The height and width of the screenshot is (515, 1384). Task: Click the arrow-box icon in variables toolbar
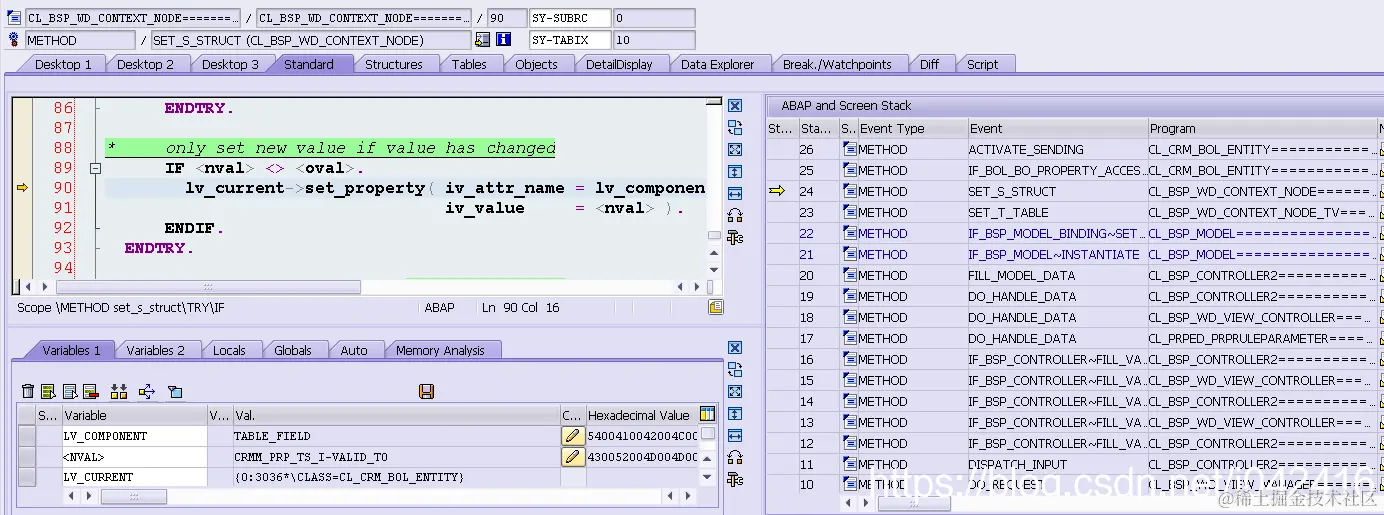147,391
